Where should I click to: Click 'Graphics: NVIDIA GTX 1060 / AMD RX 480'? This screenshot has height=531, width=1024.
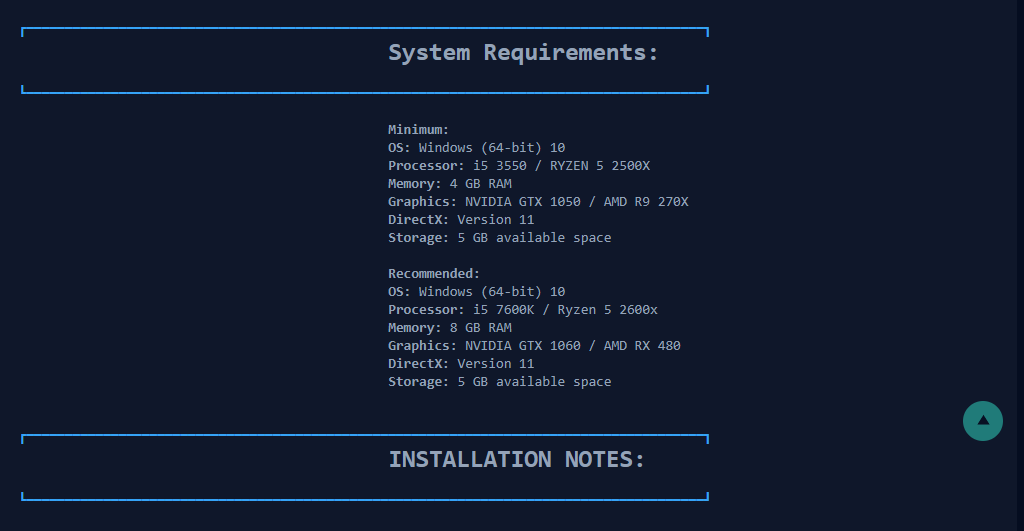coord(534,345)
